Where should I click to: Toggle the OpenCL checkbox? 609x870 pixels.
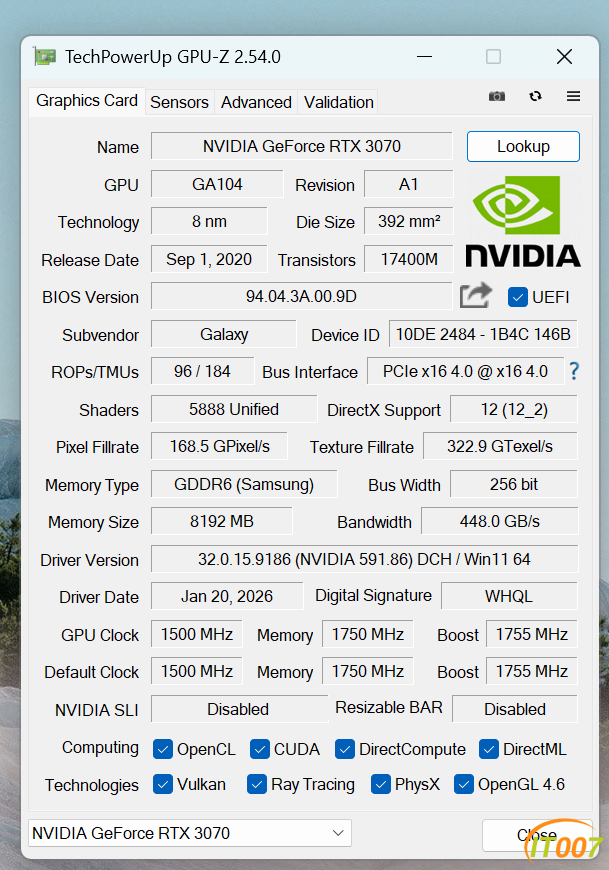tap(163, 749)
